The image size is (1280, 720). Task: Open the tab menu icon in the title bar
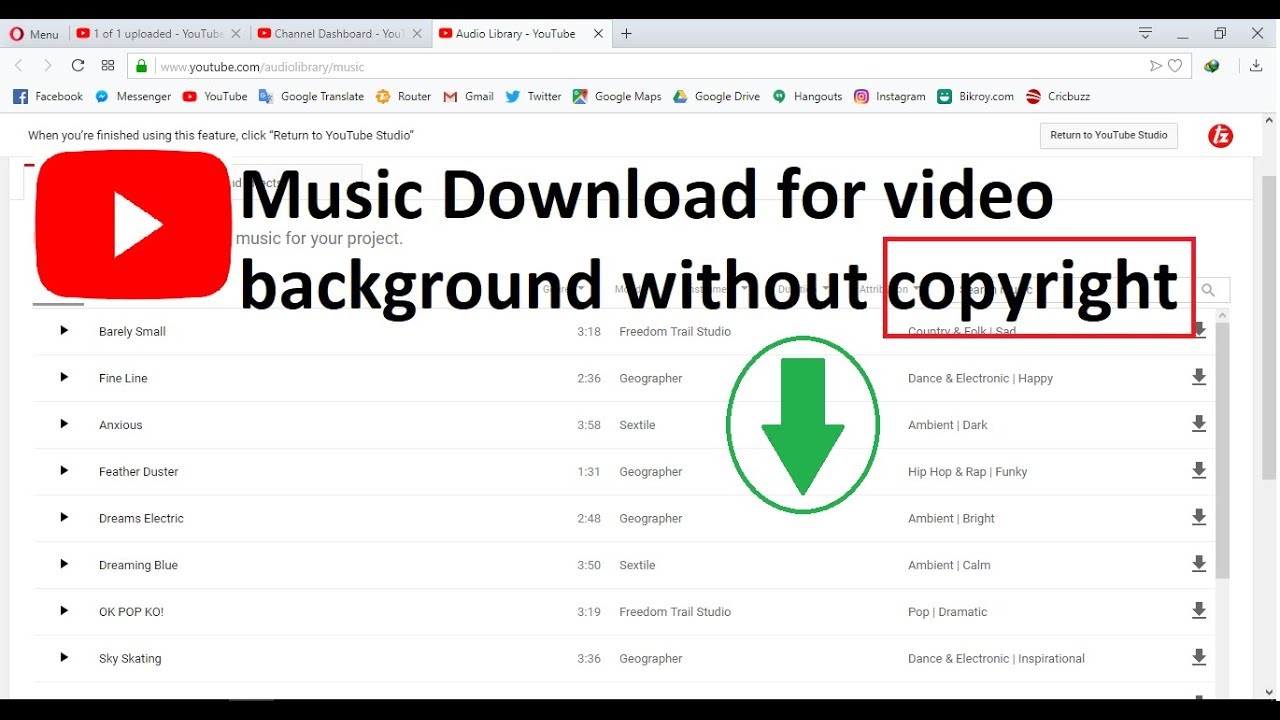tap(1146, 34)
